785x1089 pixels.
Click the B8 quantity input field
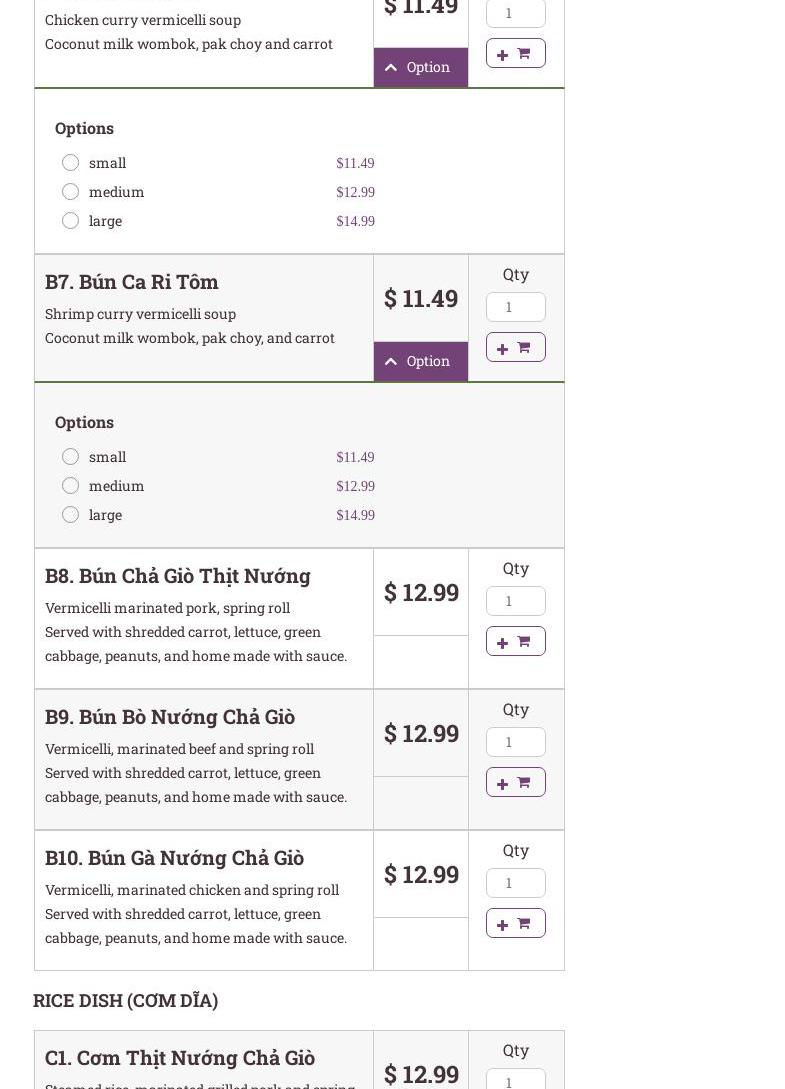(x=515, y=601)
